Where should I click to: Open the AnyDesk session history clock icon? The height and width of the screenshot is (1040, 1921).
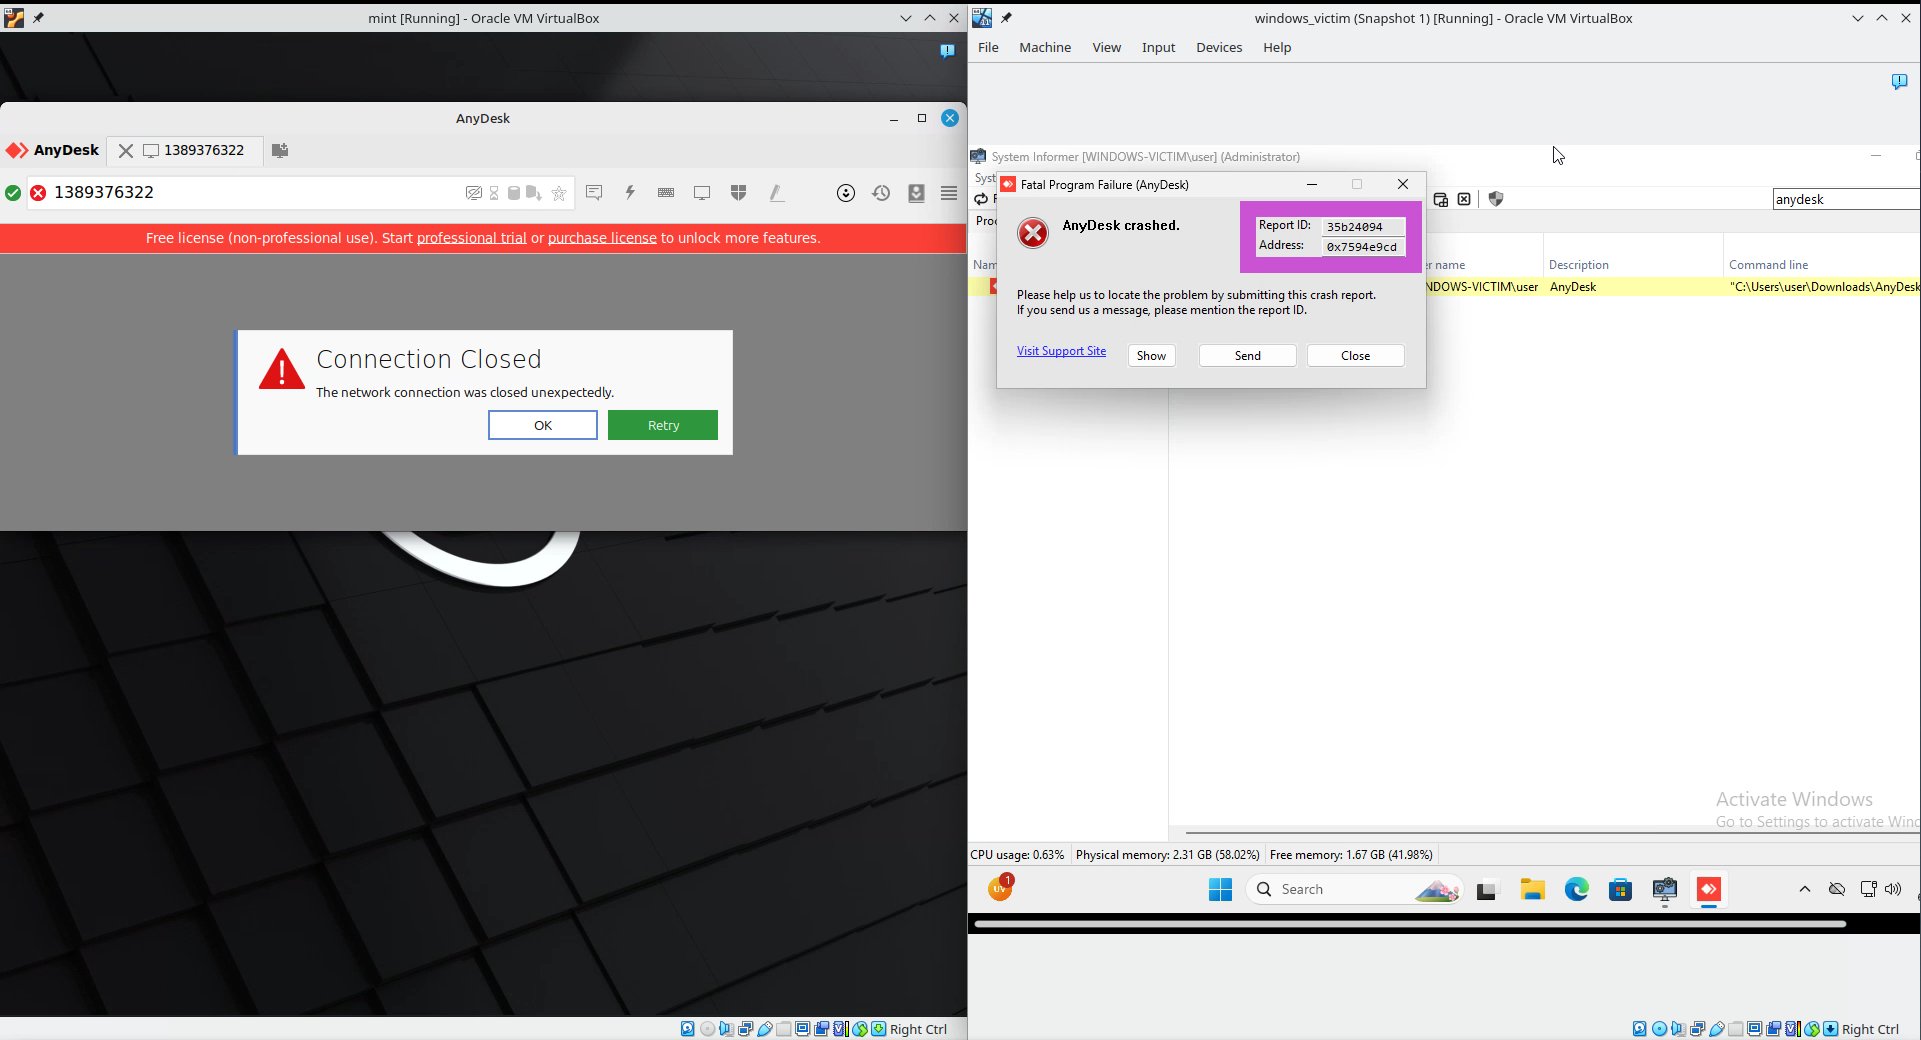tap(881, 193)
